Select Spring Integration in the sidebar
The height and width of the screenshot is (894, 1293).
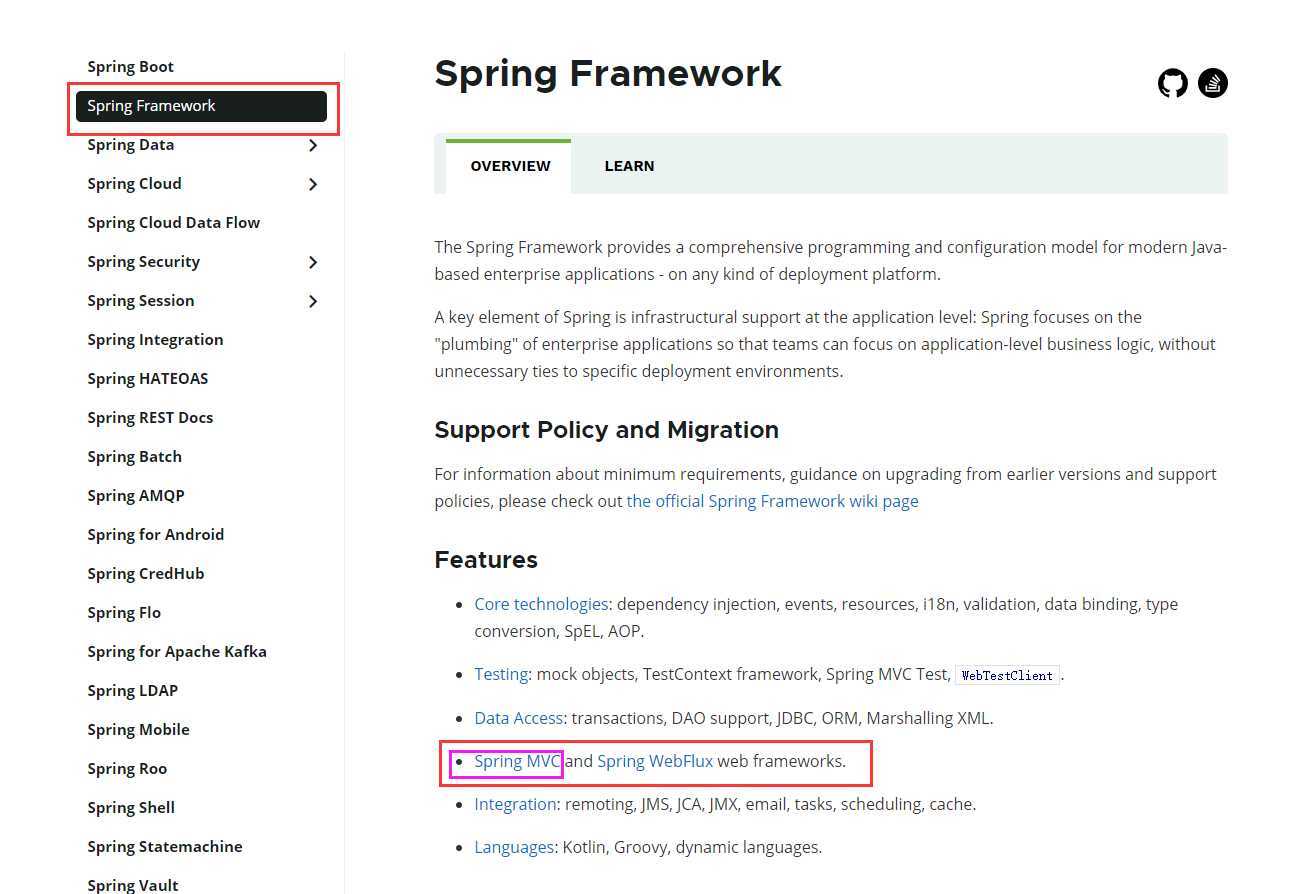(155, 340)
